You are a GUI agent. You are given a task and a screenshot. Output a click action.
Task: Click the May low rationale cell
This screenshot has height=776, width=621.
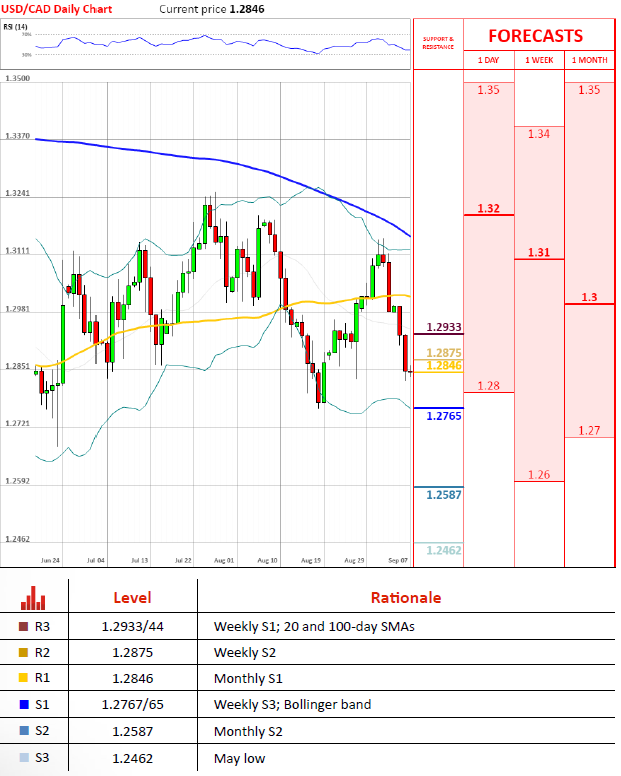[240, 758]
